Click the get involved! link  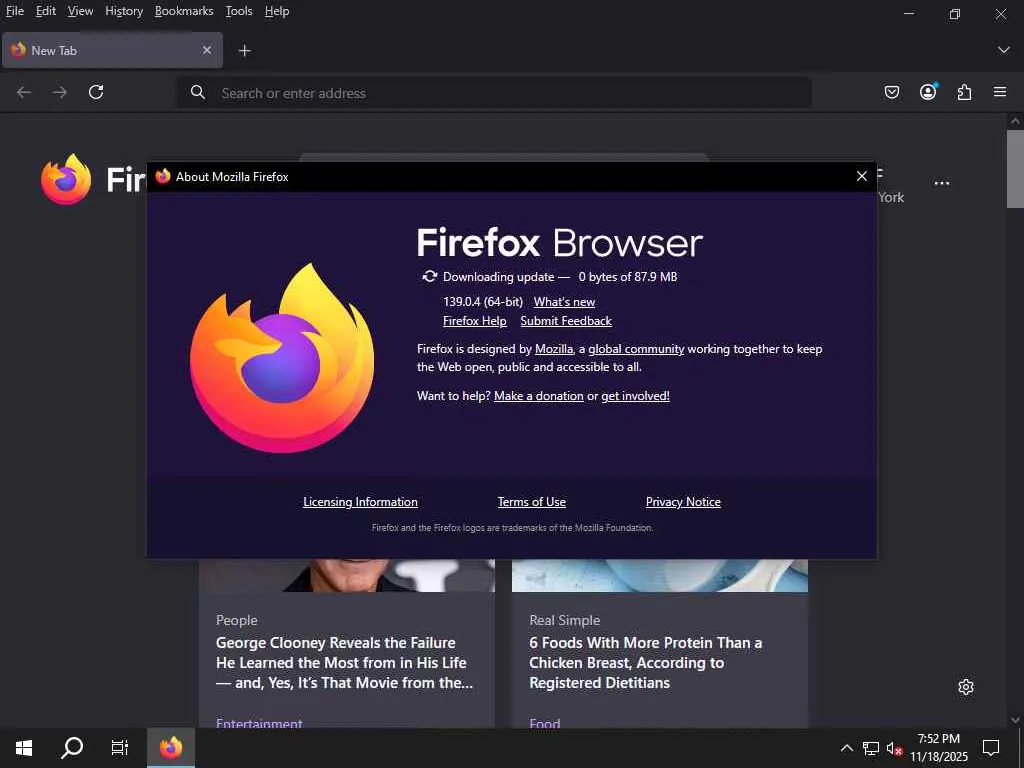(x=635, y=396)
